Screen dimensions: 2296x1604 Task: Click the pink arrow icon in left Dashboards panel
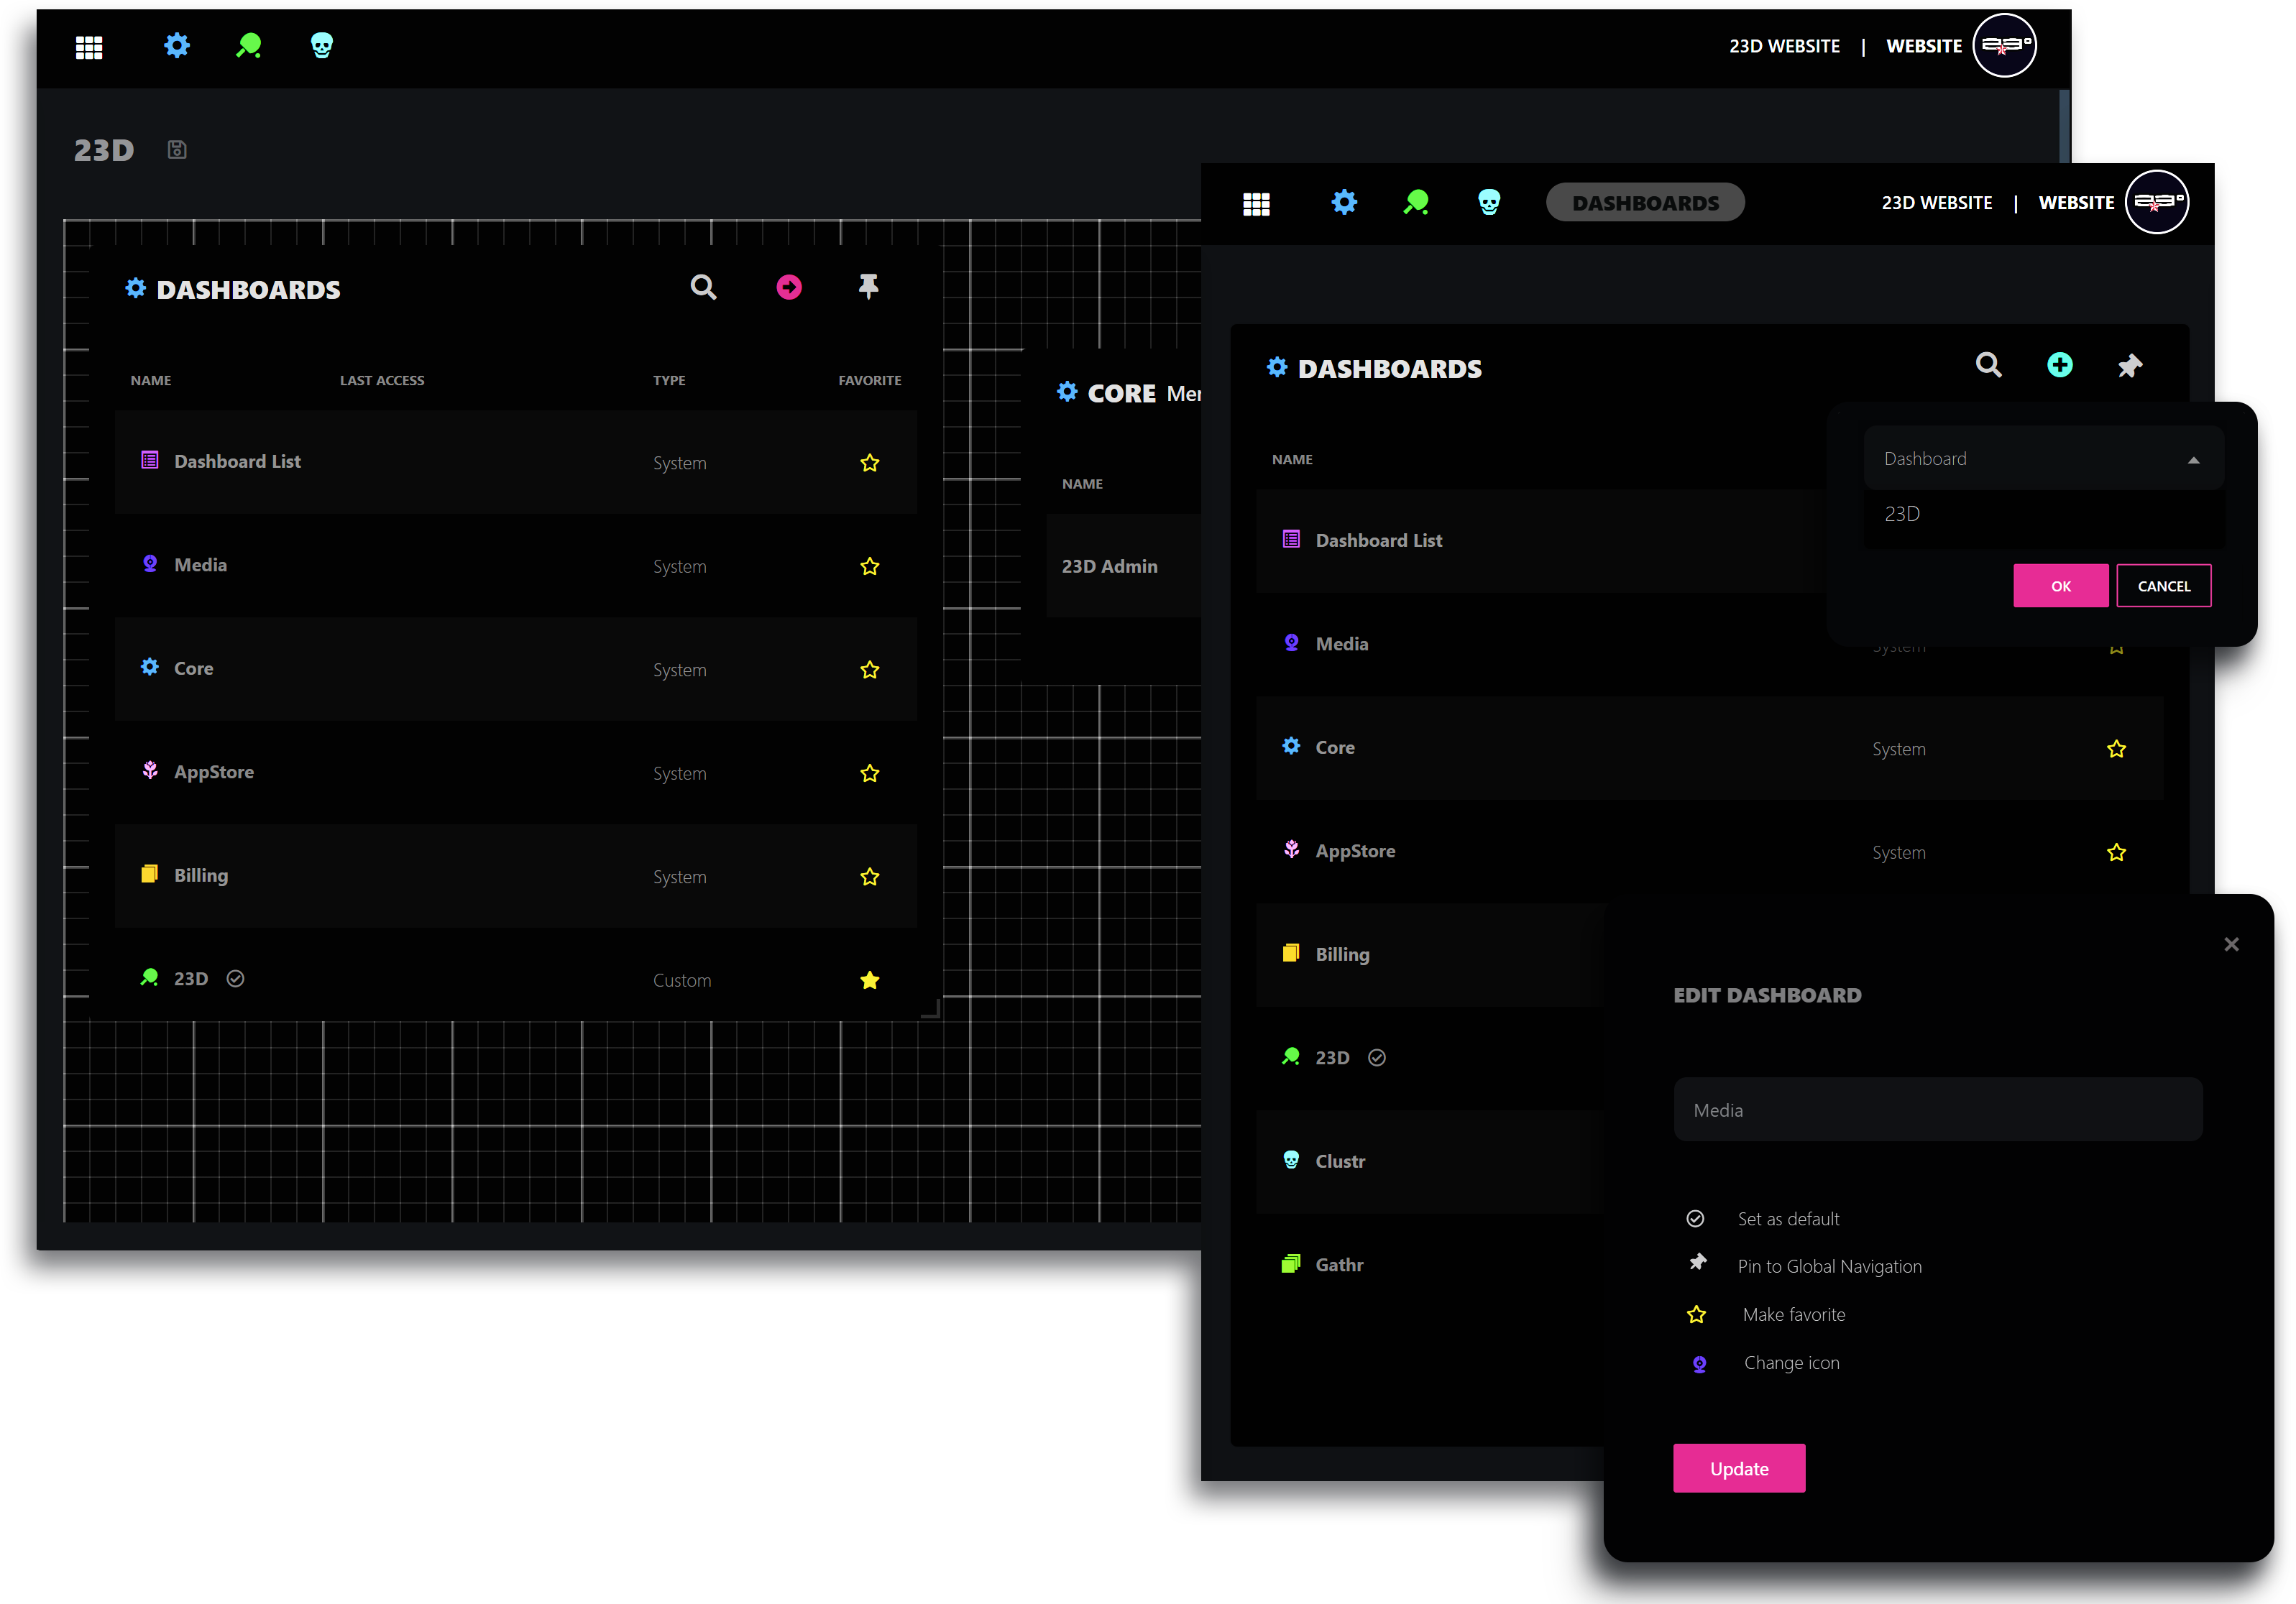(x=788, y=288)
